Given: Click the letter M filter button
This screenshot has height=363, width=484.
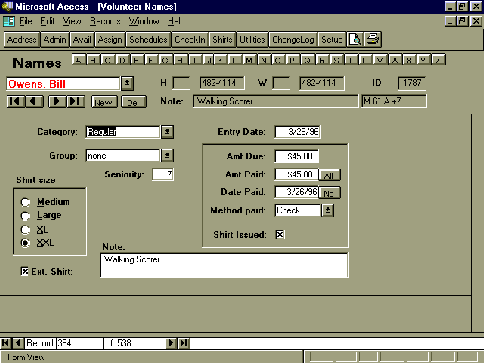Looking at the screenshot, I should click(x=248, y=60).
